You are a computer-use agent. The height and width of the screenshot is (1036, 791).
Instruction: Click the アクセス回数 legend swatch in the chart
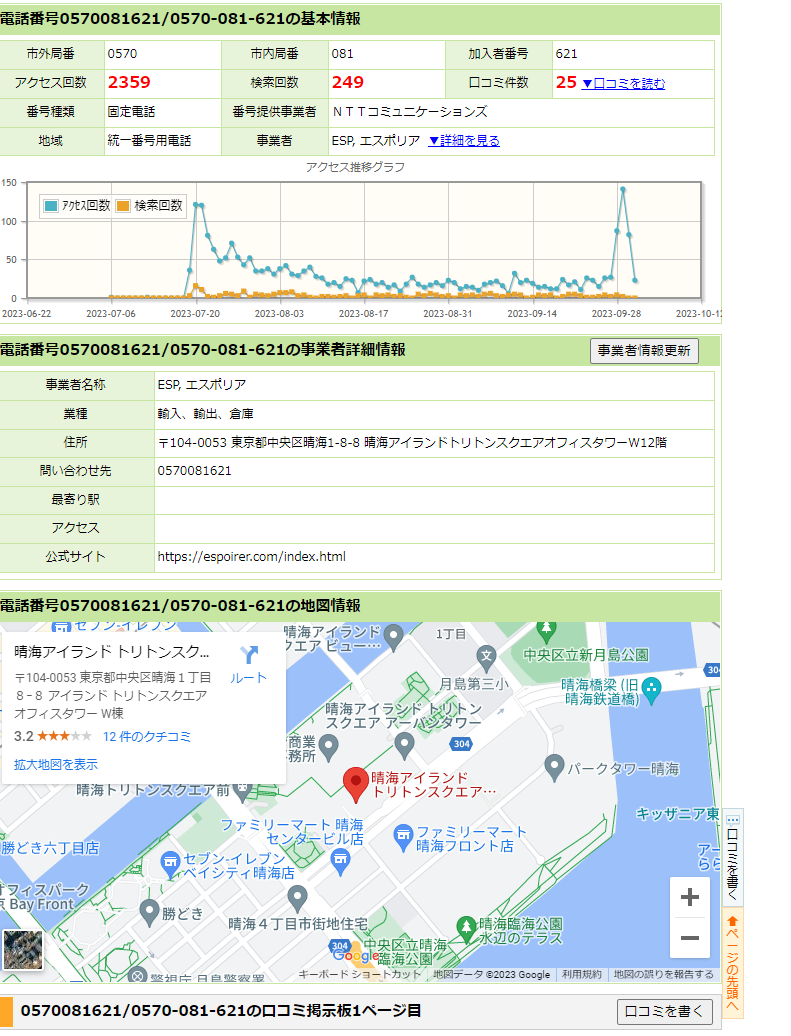coord(51,205)
